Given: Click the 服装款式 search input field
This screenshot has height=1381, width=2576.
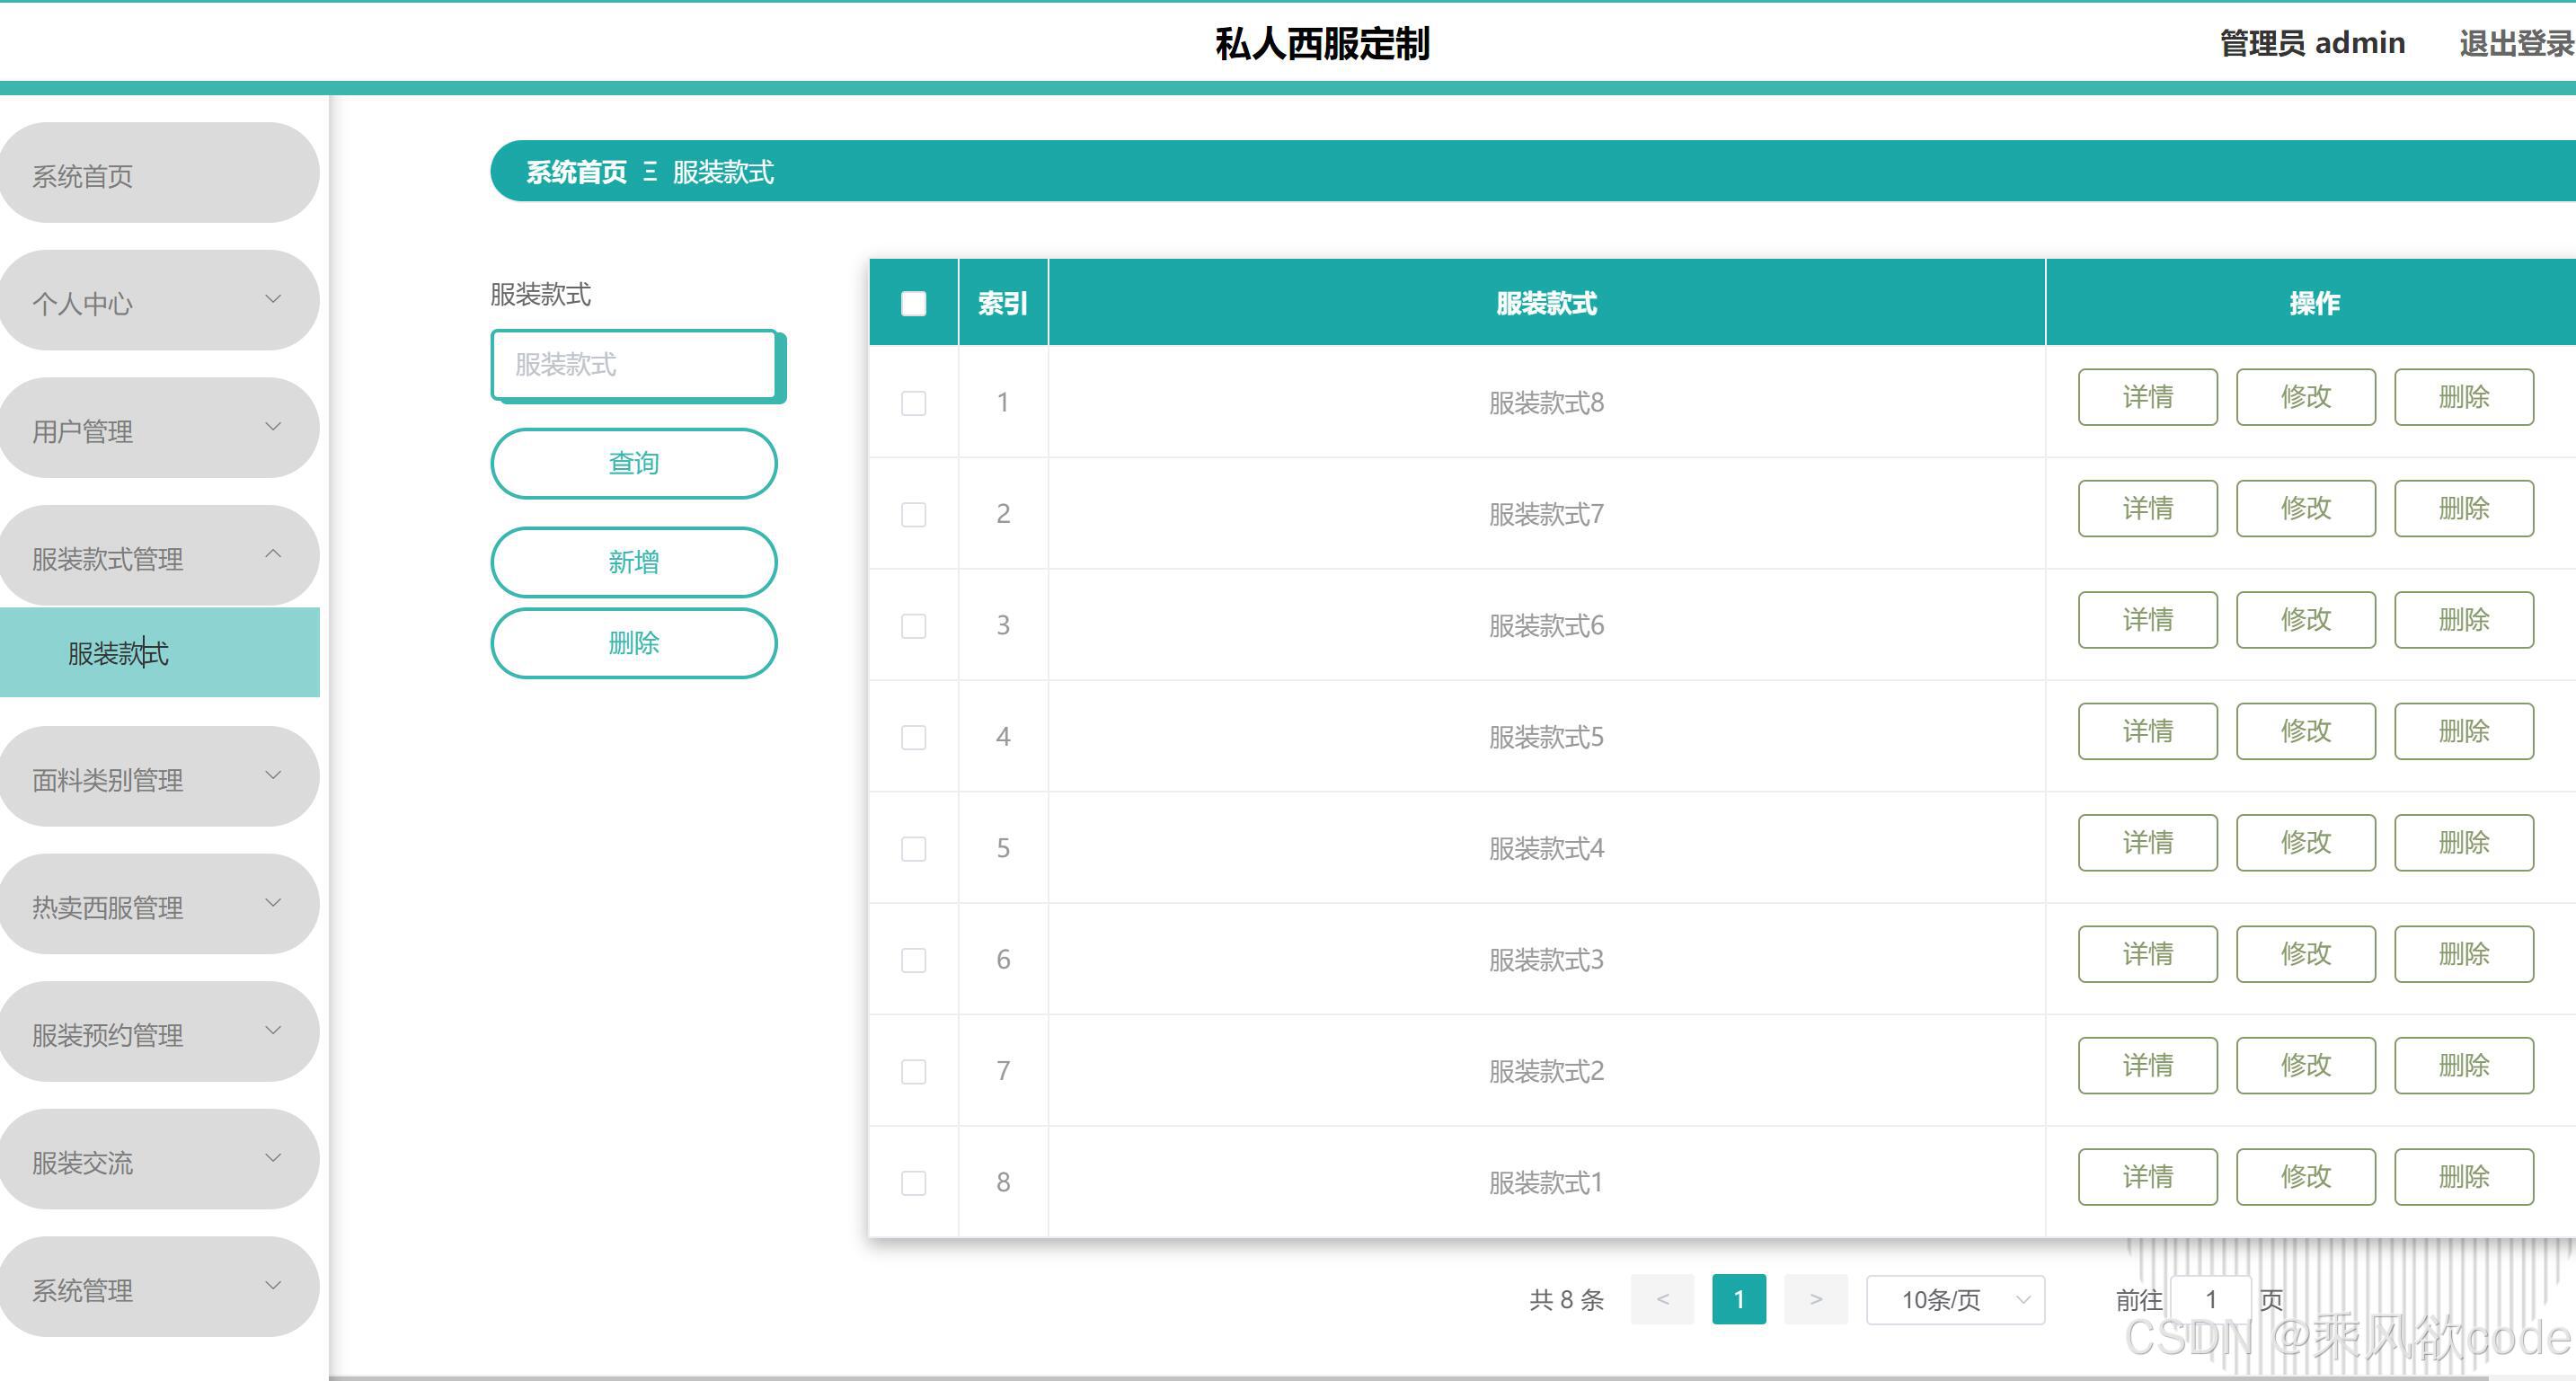Looking at the screenshot, I should [633, 365].
